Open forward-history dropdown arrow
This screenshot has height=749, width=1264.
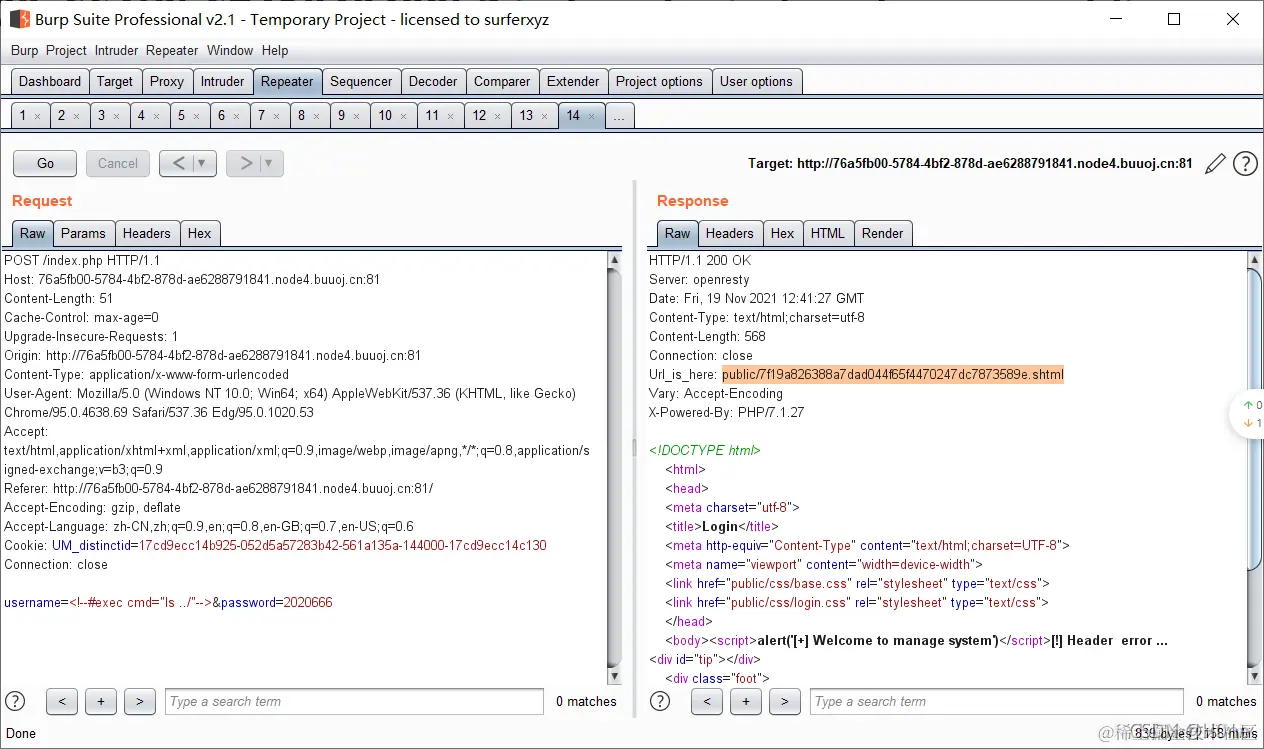click(271, 163)
